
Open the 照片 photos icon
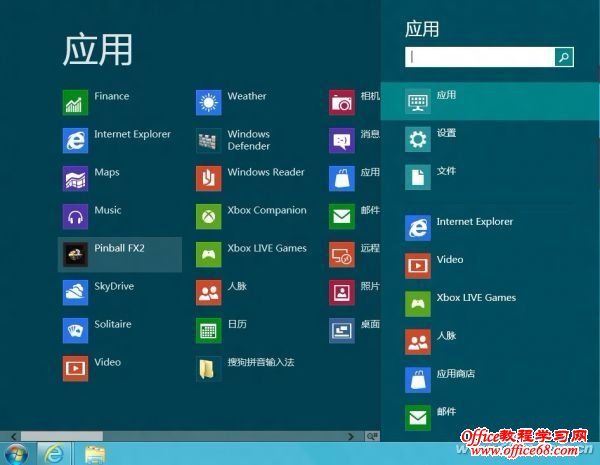(342, 292)
